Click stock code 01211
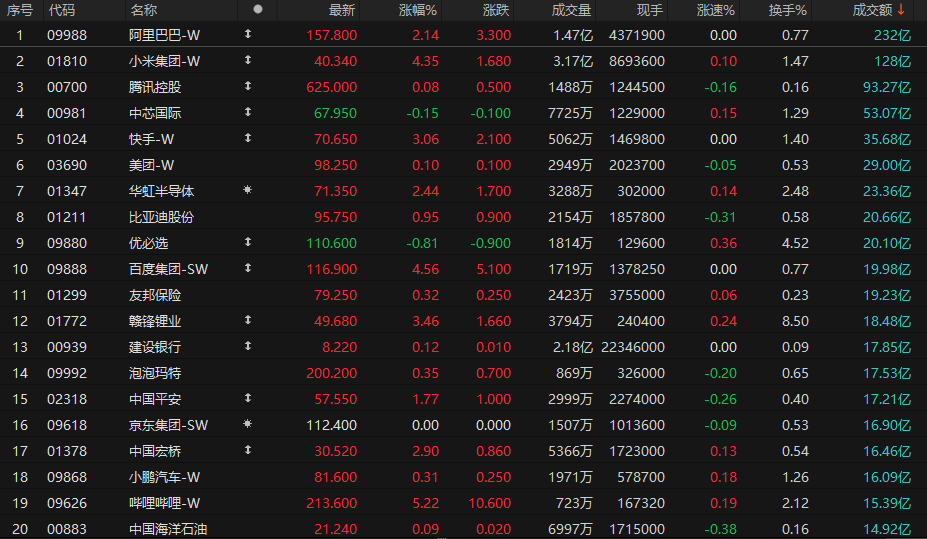Image resolution: width=927 pixels, height=539 pixels. click(67, 217)
